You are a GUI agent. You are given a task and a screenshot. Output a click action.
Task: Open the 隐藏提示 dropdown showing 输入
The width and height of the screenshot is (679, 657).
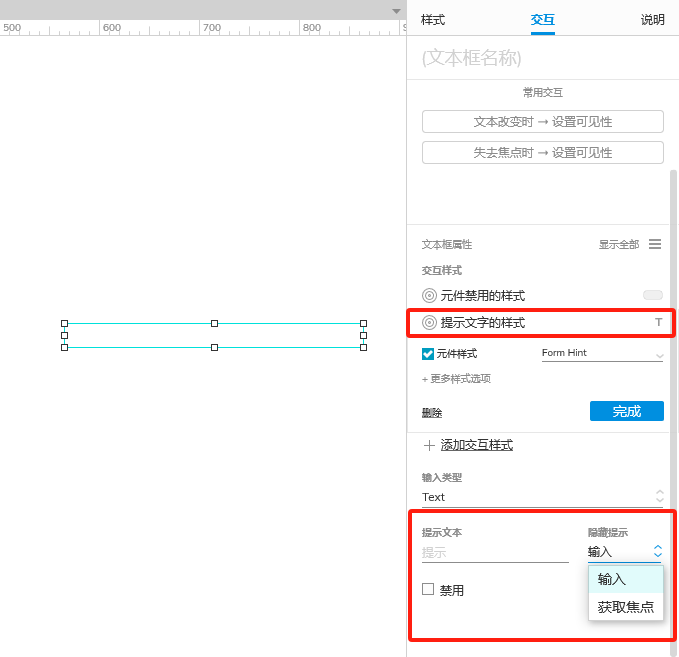coord(625,552)
